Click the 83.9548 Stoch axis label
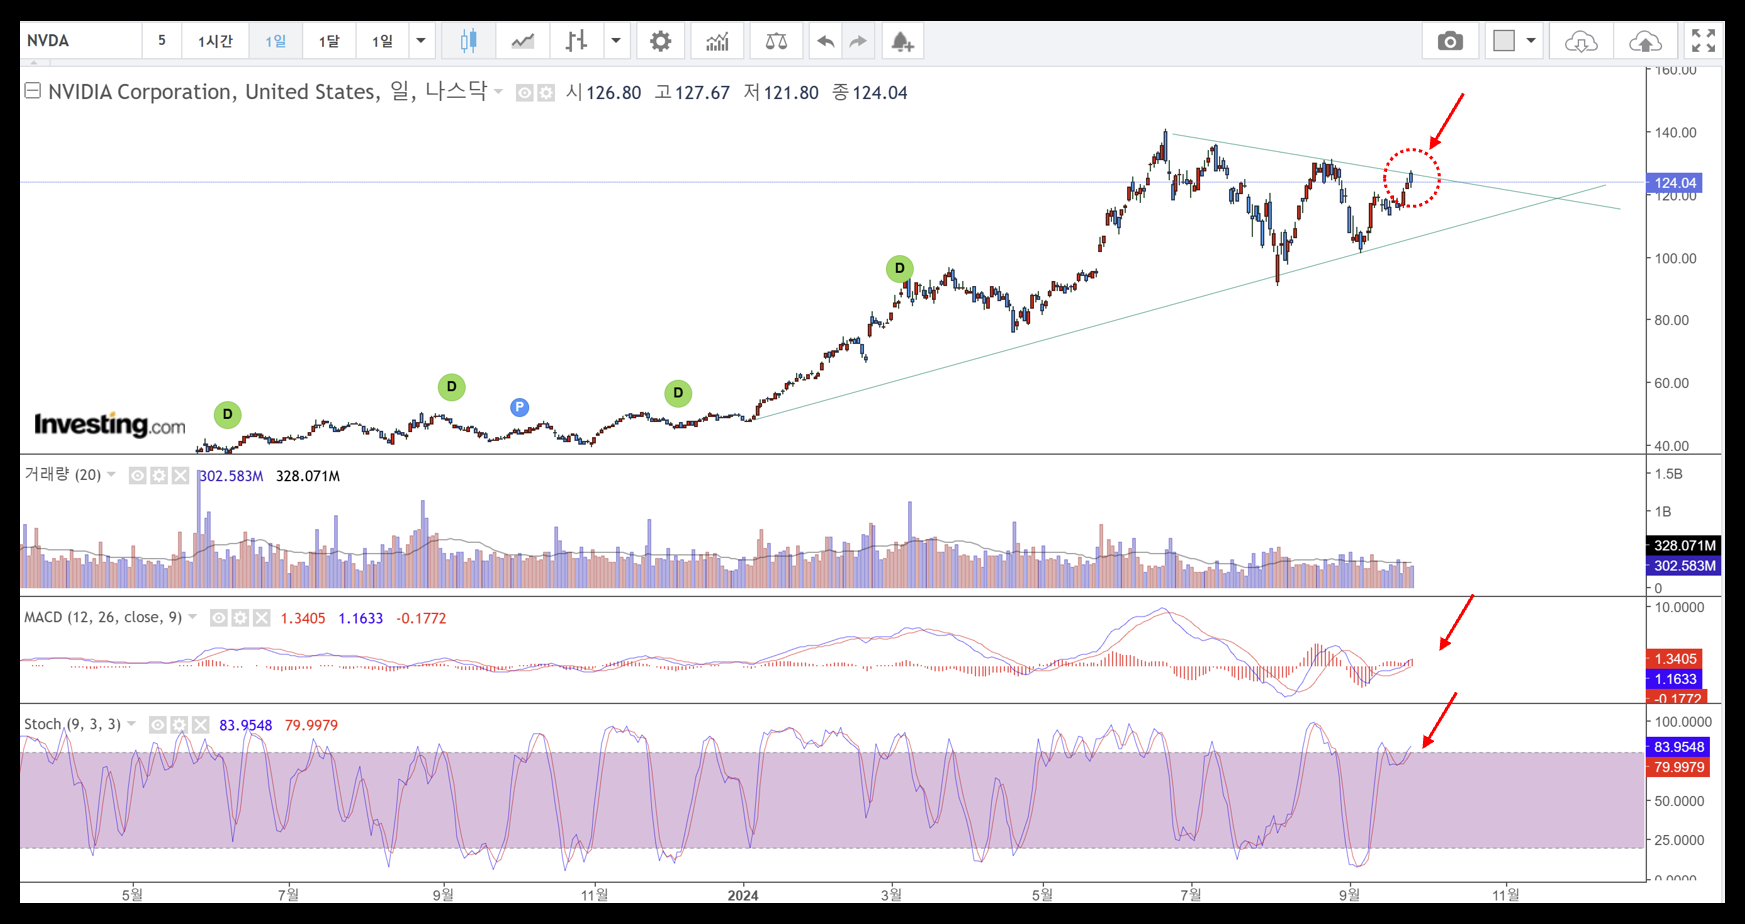 click(1678, 747)
